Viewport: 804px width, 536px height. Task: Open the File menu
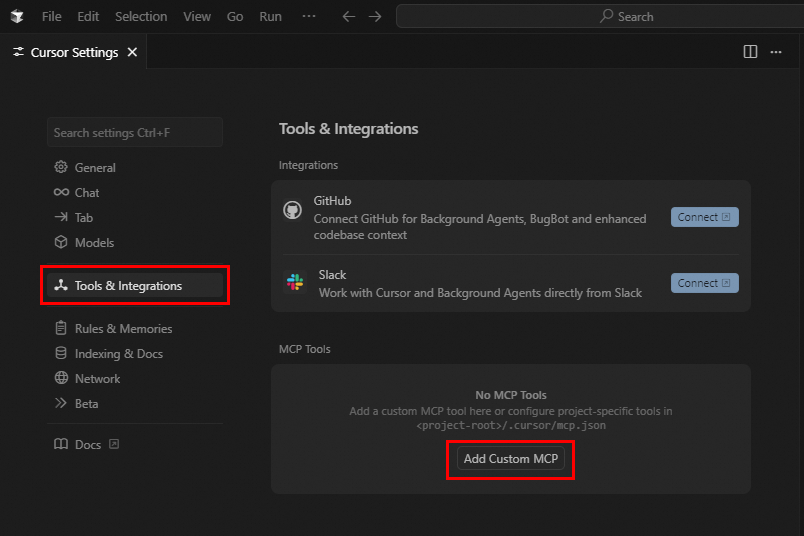point(52,17)
